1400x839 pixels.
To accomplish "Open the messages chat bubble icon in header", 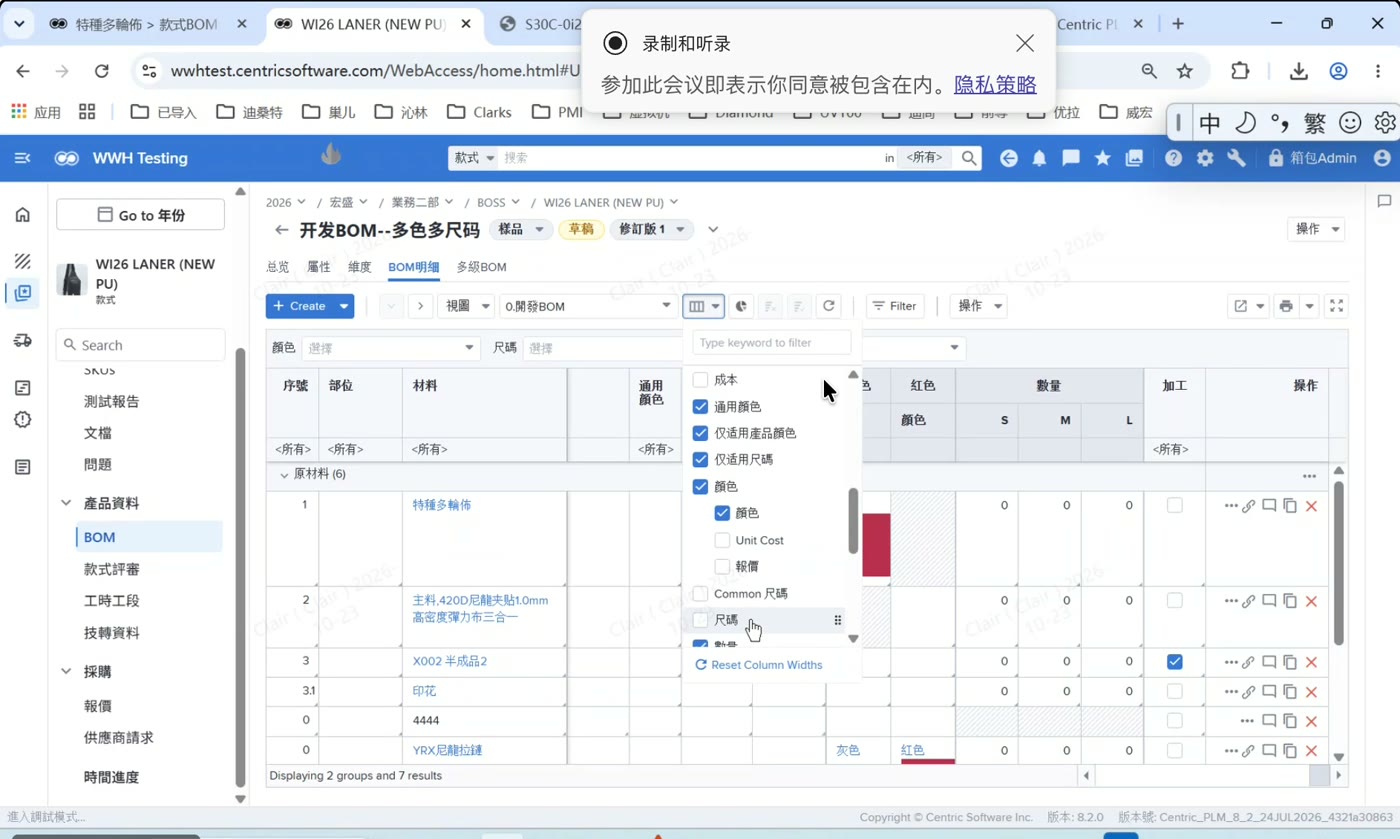I will point(1071,158).
